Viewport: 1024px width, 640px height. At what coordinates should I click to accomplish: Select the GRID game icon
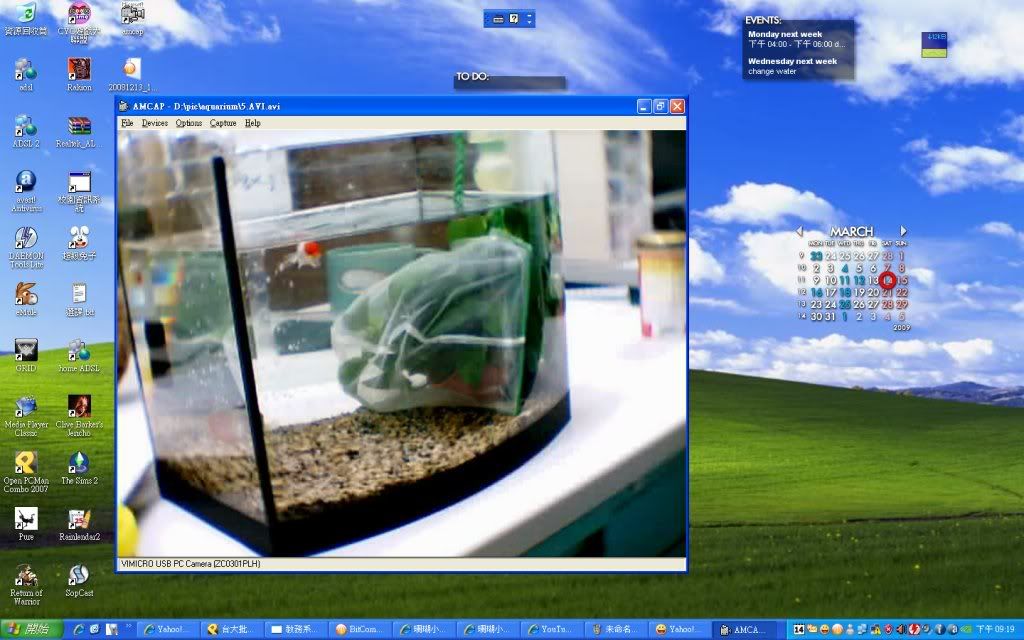[x=25, y=352]
